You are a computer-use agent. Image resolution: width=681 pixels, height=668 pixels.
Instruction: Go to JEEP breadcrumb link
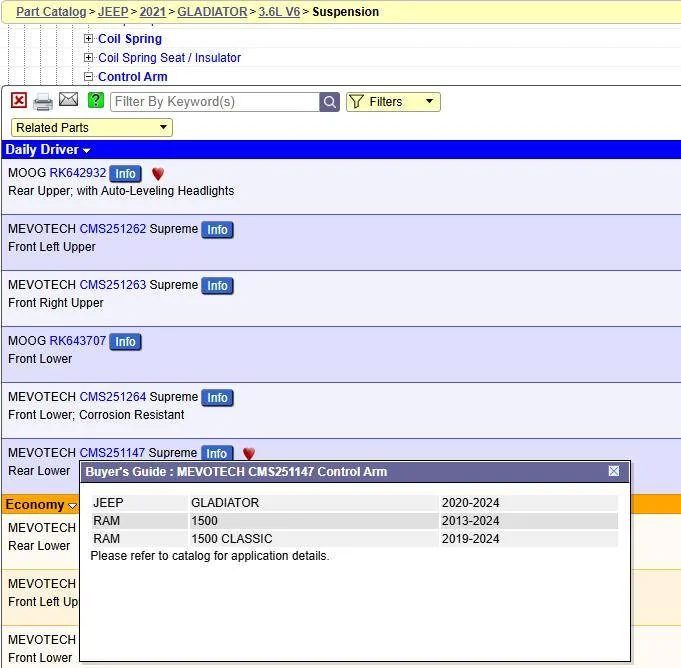(113, 12)
